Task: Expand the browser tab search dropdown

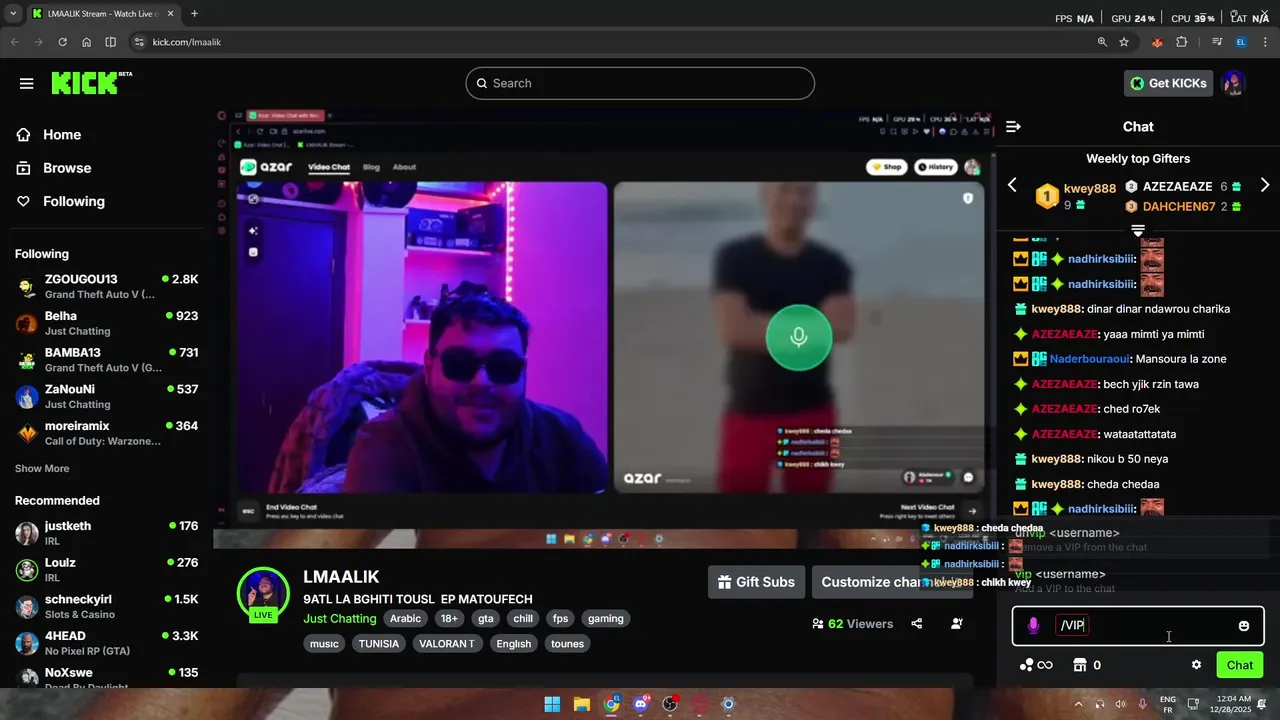Action: pos(13,14)
